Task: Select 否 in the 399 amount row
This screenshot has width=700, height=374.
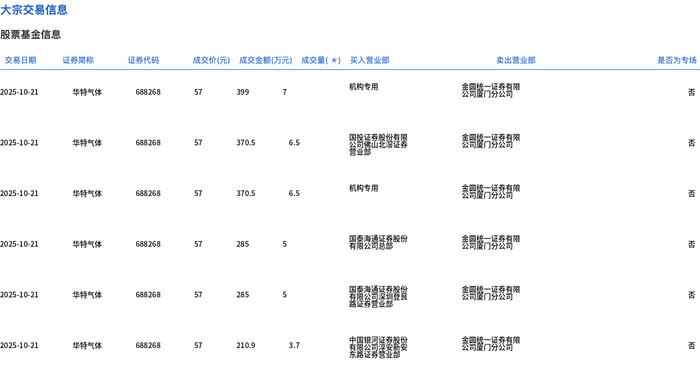Action: coord(692,92)
